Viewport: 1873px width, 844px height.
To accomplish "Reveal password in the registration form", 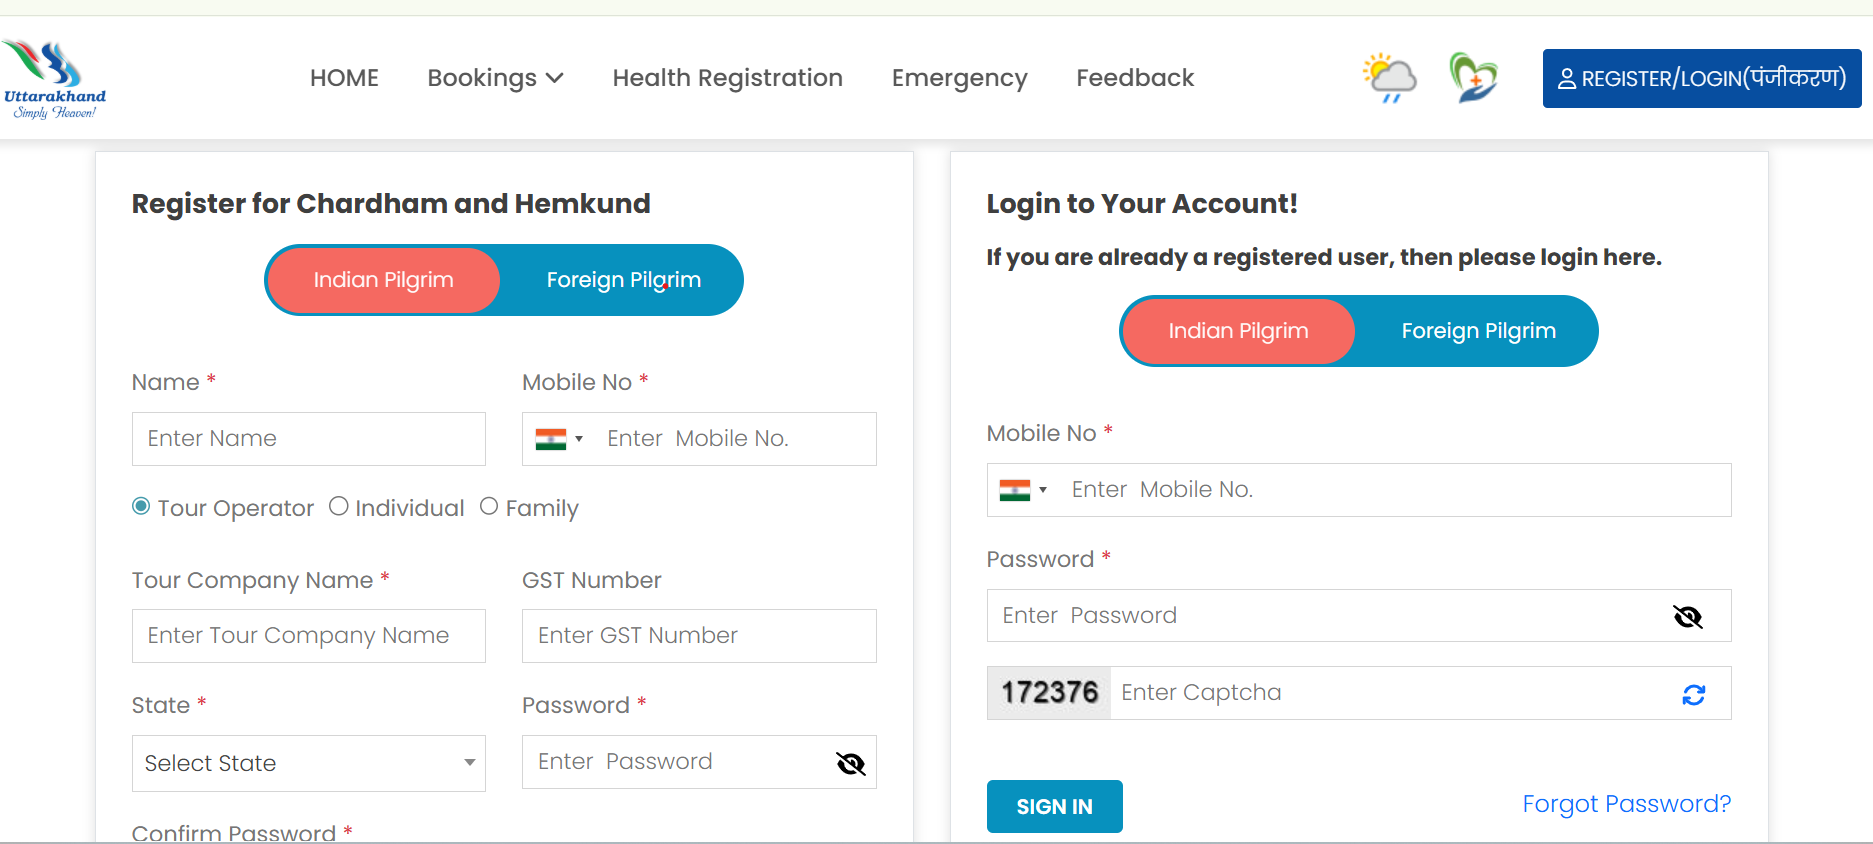I will point(850,764).
